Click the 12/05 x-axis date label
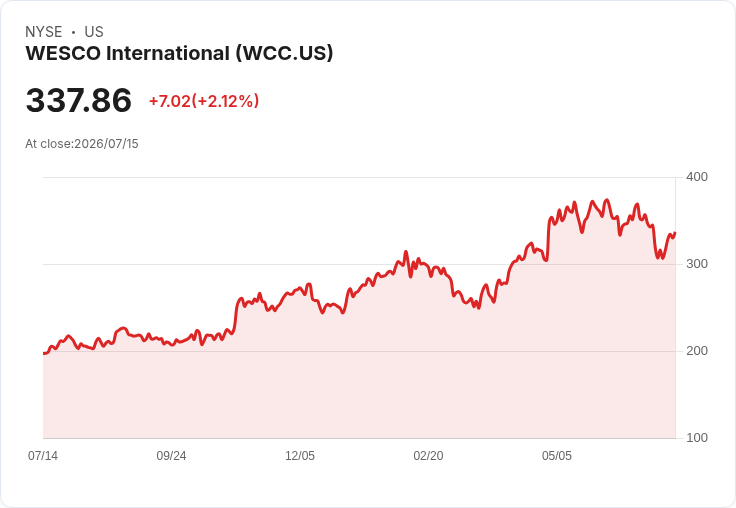This screenshot has width=736, height=508. pyautogui.click(x=300, y=455)
